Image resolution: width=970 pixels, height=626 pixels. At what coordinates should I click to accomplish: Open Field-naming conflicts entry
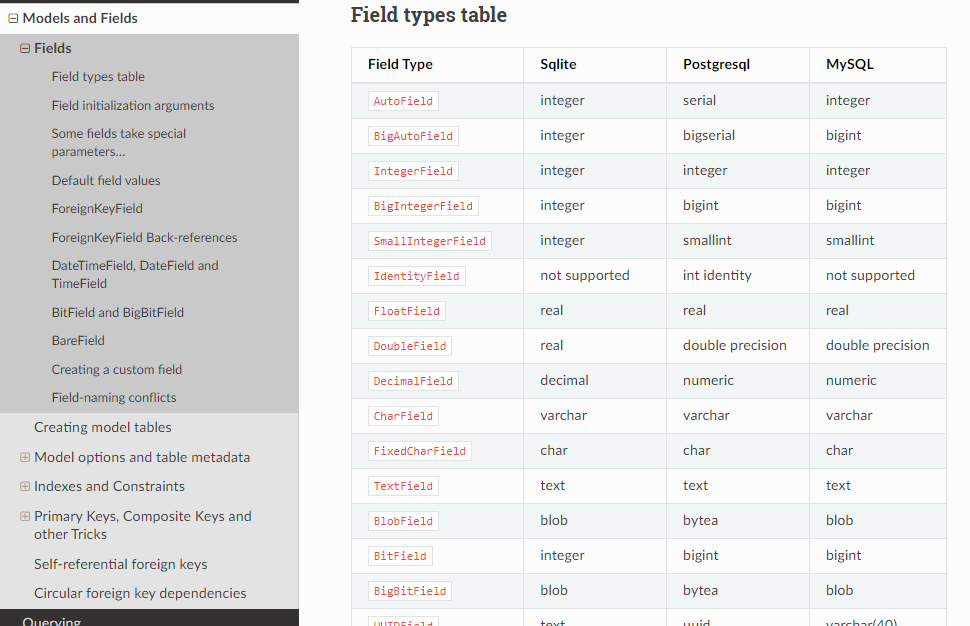click(x=114, y=398)
